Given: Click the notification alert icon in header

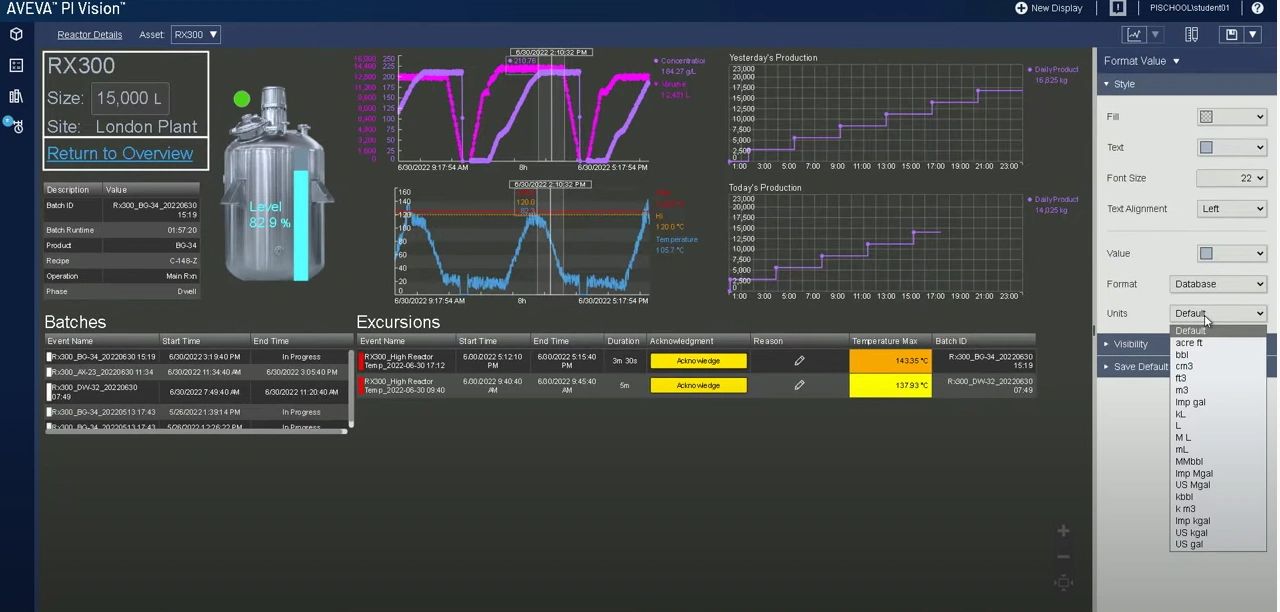Looking at the screenshot, I should pos(1118,8).
